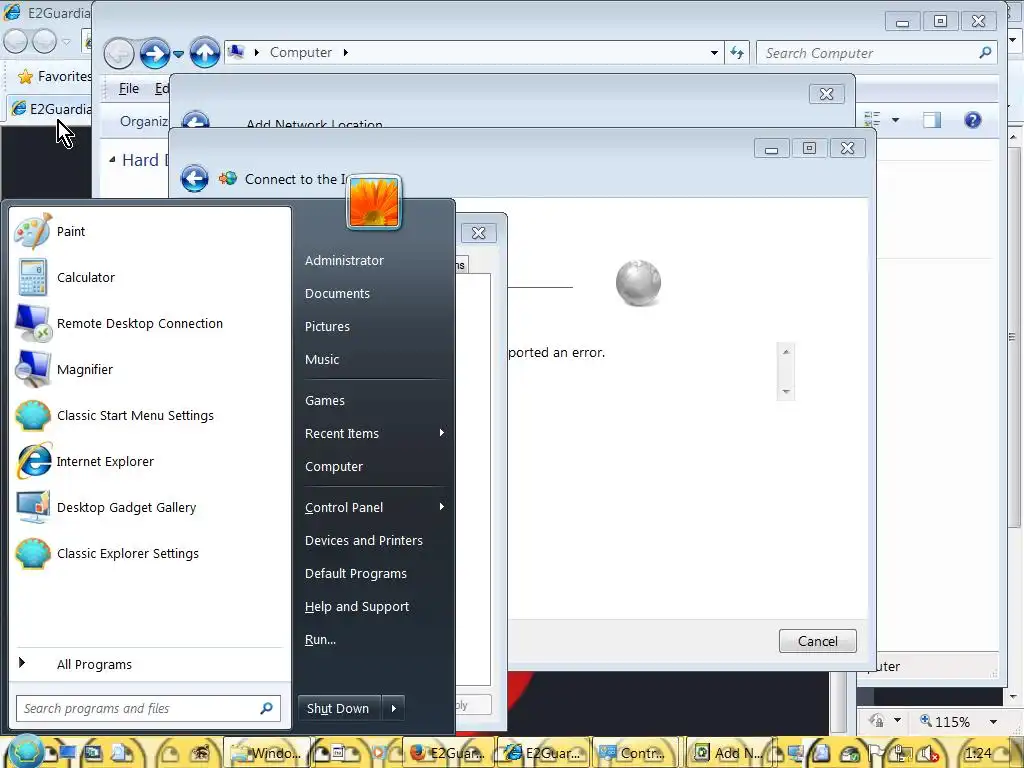The width and height of the screenshot is (1024, 768).
Task: Click the Up arrow in Computer window
Action: tap(204, 53)
